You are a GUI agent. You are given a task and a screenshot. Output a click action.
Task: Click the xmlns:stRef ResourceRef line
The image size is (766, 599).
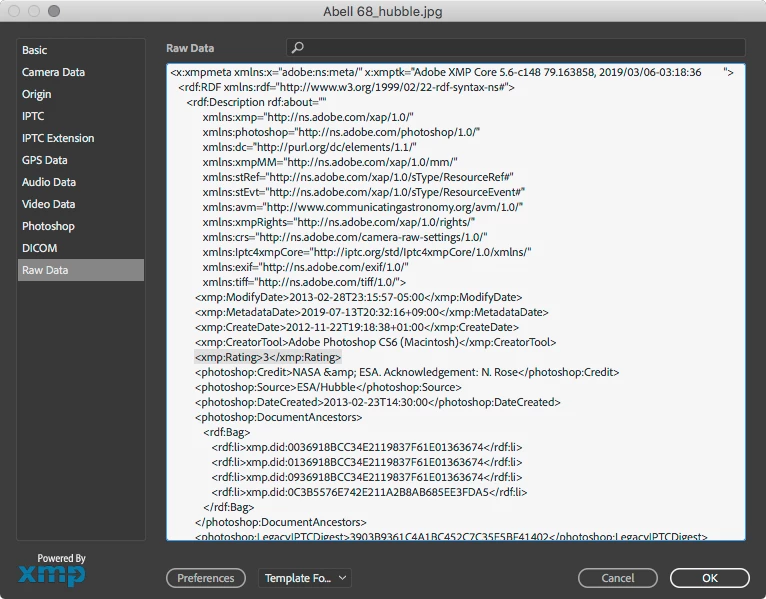tap(358, 177)
